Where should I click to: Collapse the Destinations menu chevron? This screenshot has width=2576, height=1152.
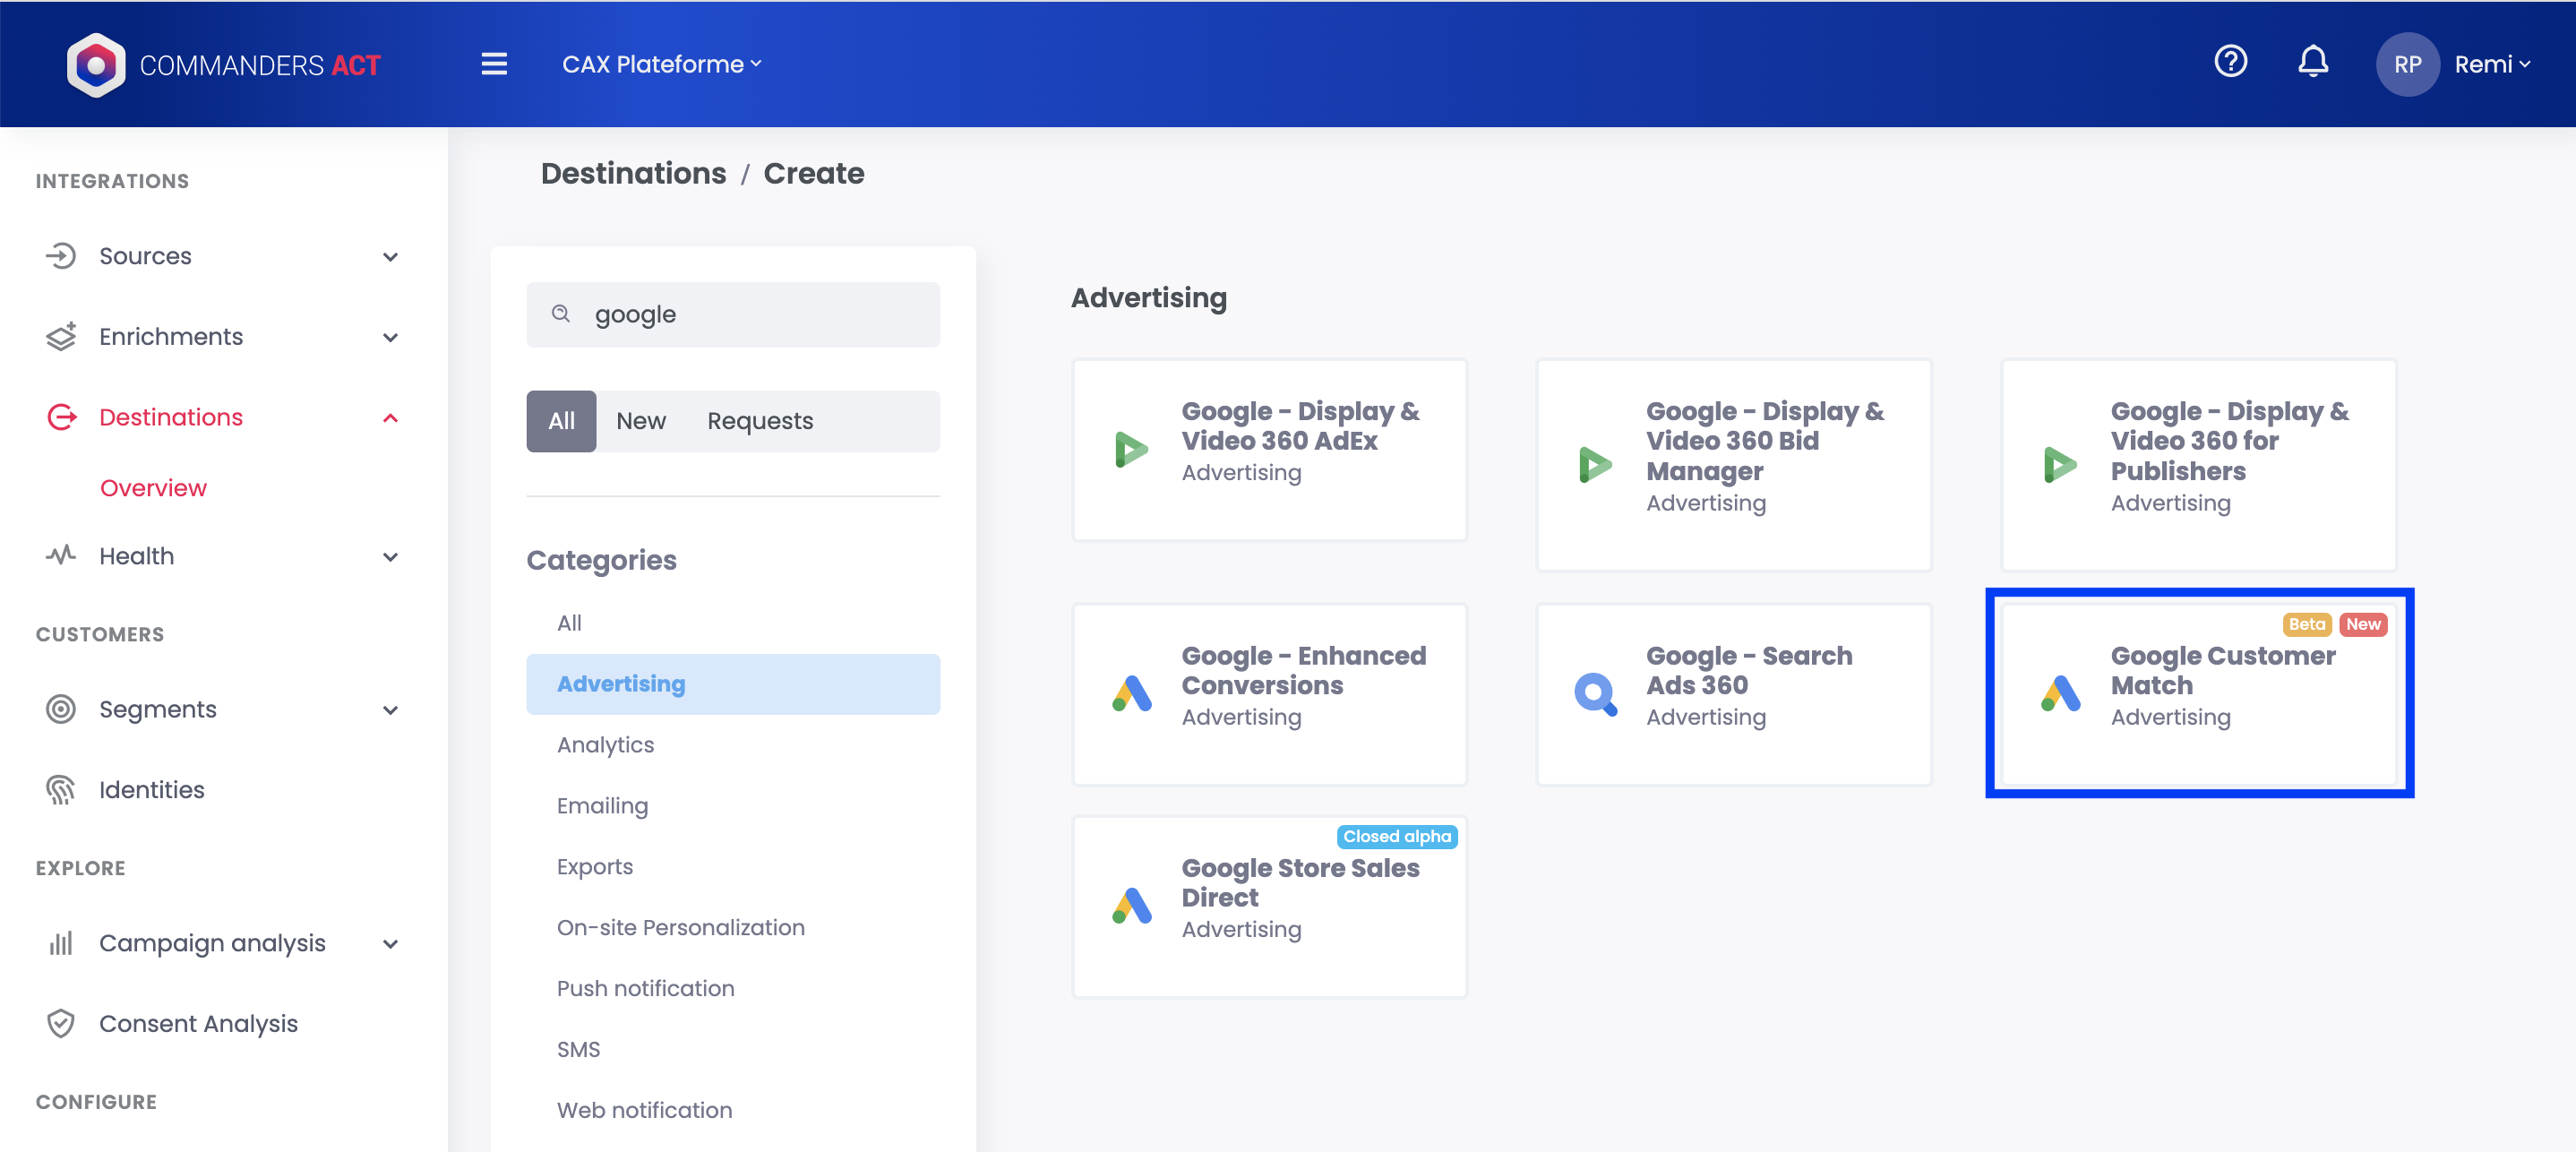[390, 417]
